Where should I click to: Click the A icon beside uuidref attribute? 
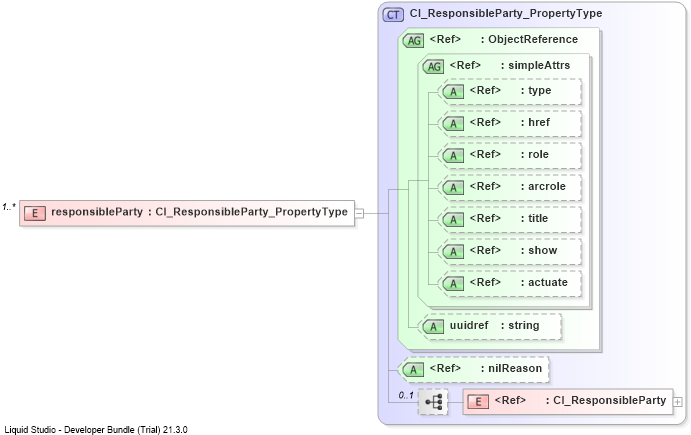pos(433,327)
